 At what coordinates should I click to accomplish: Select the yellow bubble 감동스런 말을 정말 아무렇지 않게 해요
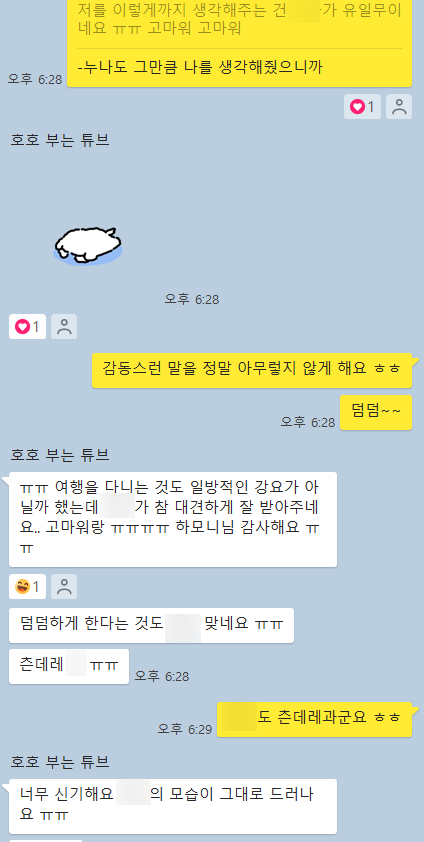click(252, 370)
